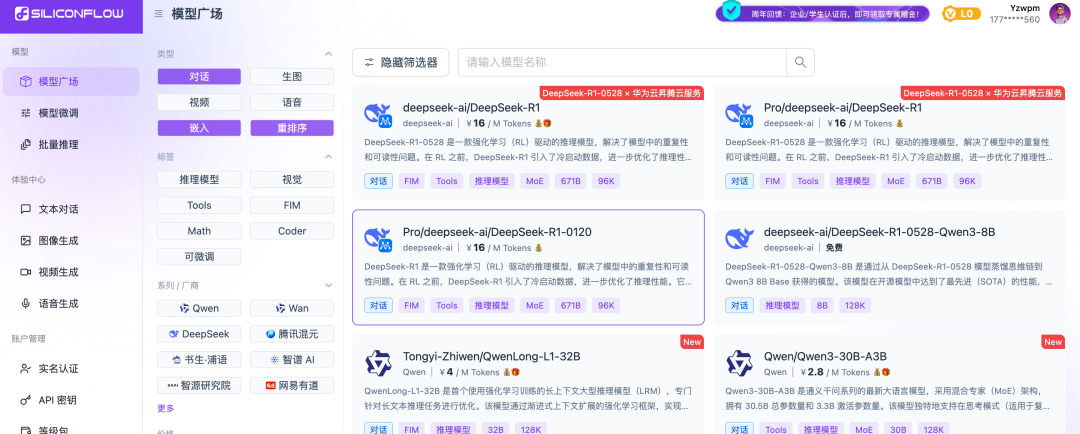Click the L0 level badge

962,13
